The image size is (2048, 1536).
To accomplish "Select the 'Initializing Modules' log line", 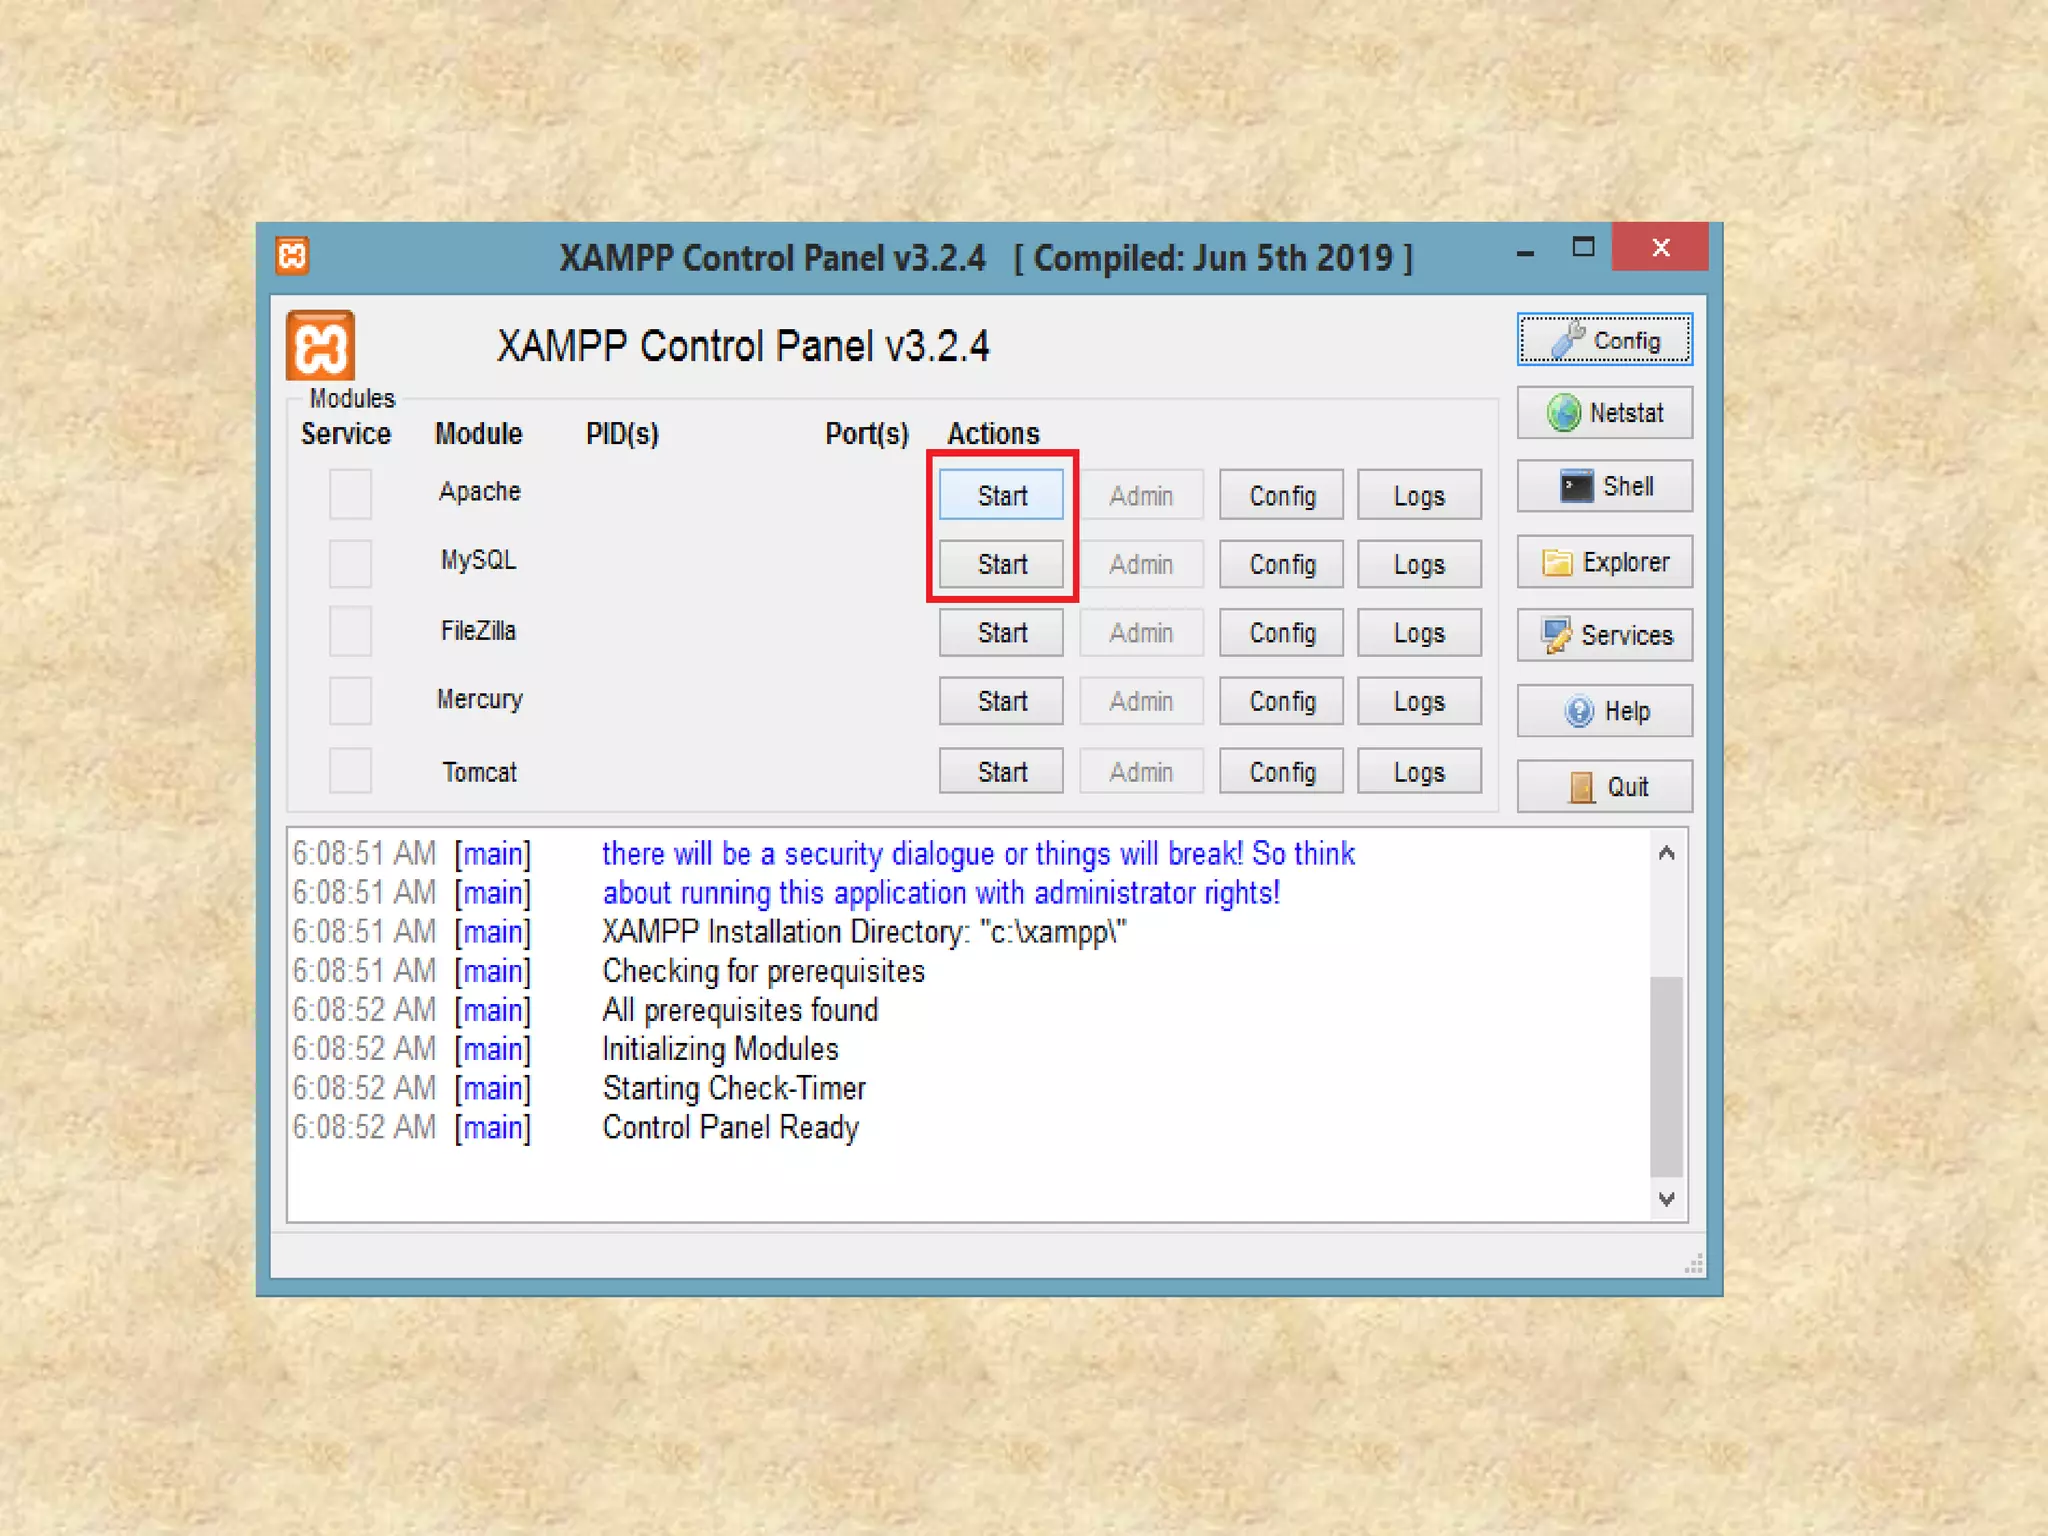I will coord(720,1049).
